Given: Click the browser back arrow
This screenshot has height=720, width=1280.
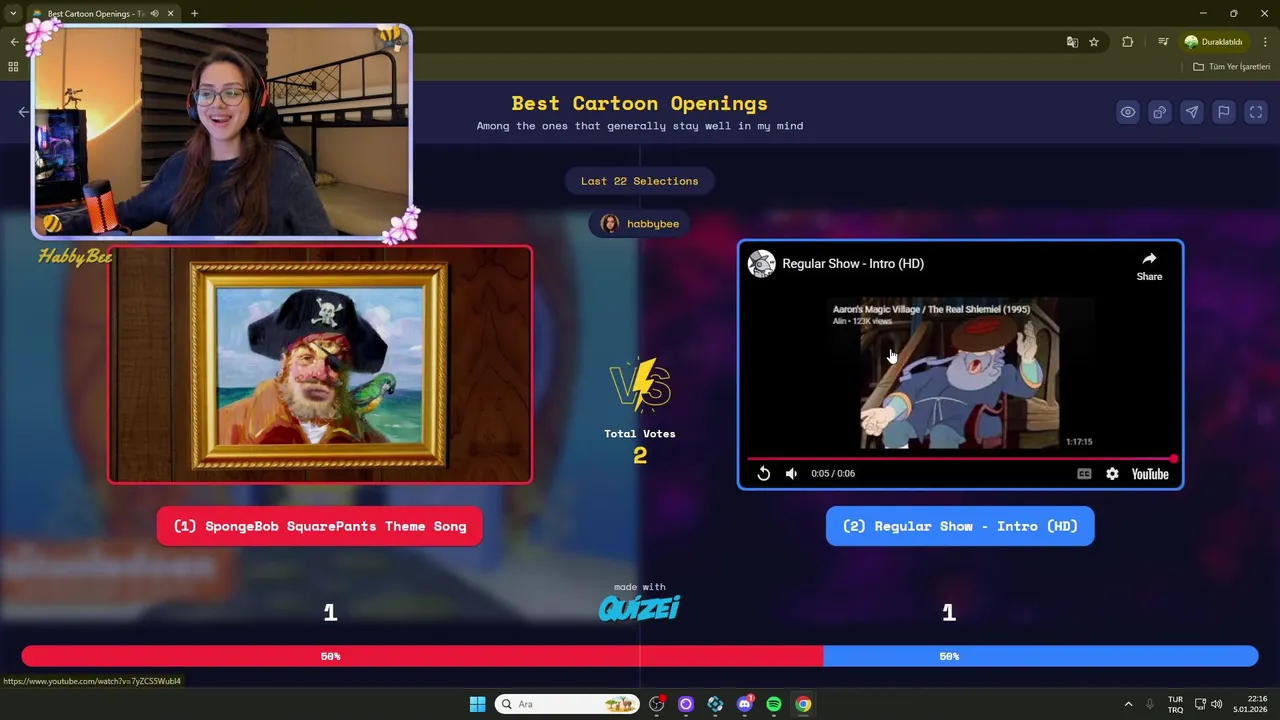Looking at the screenshot, I should click(14, 42).
